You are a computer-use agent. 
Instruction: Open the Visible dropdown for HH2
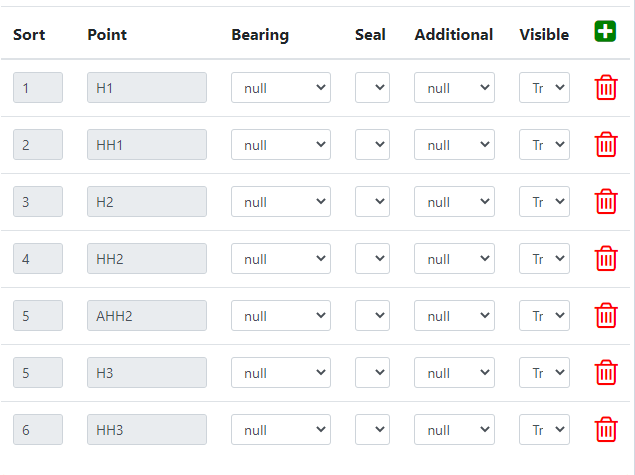[544, 259]
